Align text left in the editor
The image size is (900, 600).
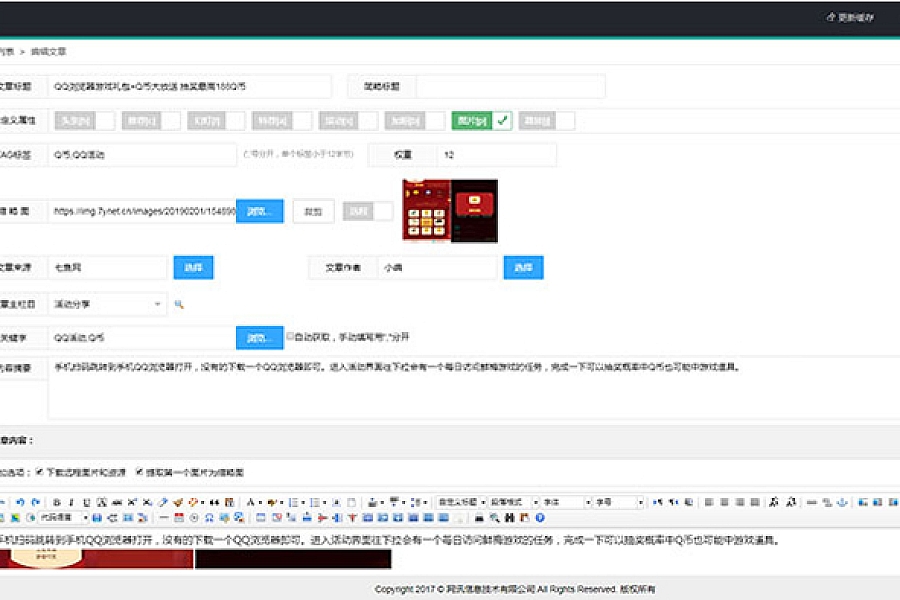click(709, 502)
